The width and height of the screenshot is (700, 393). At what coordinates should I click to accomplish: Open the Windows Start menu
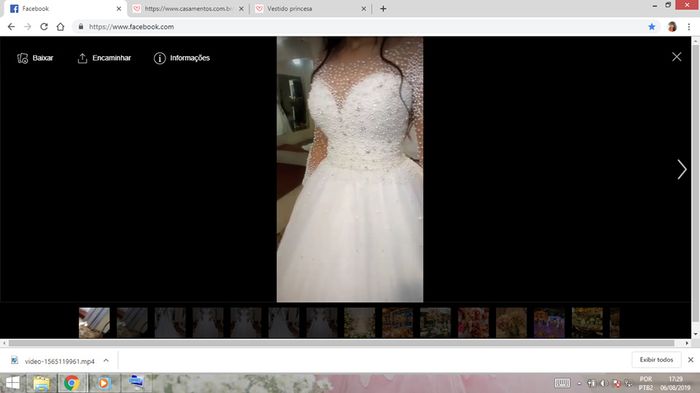(12, 383)
